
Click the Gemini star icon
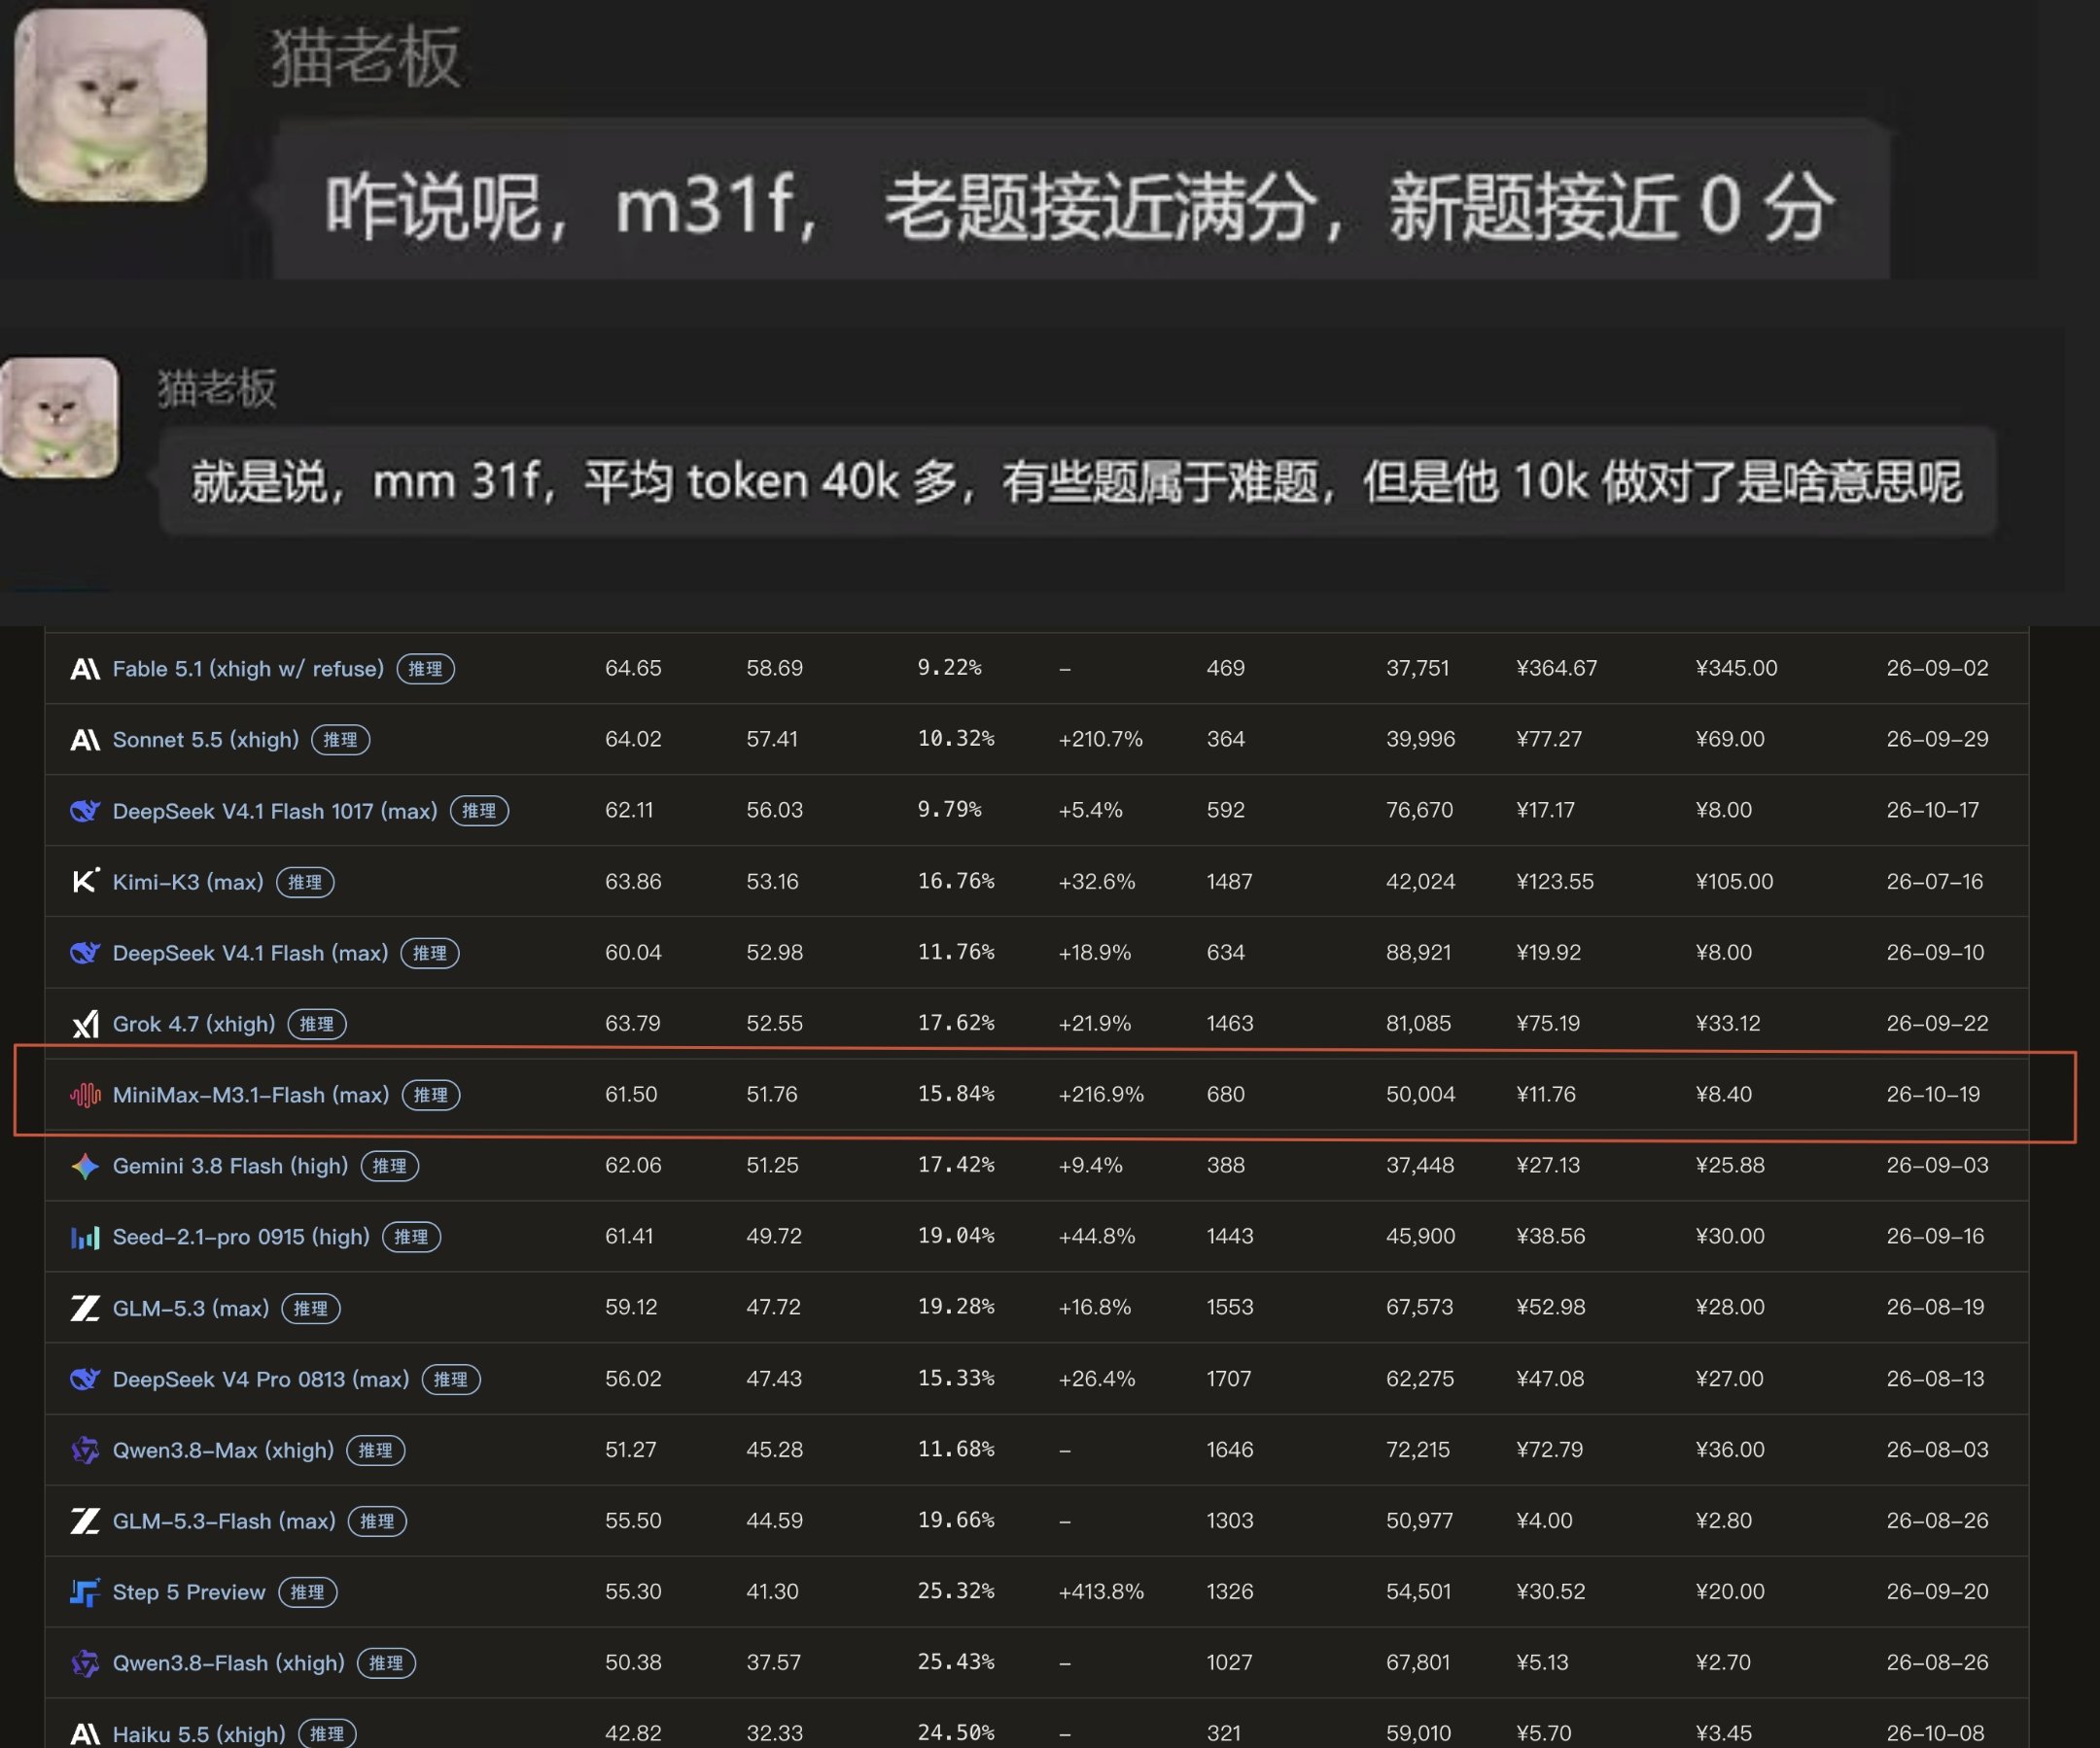[x=85, y=1166]
